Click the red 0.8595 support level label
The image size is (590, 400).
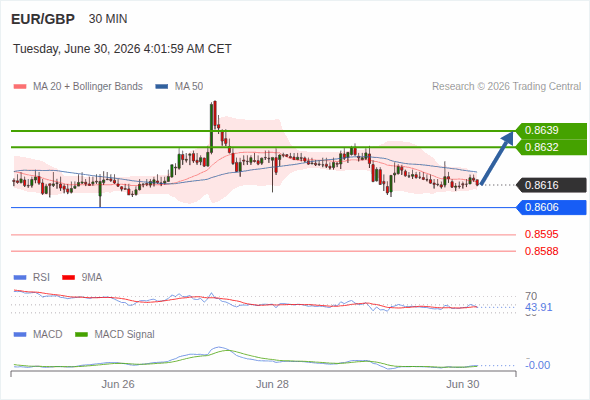pyautogui.click(x=541, y=234)
